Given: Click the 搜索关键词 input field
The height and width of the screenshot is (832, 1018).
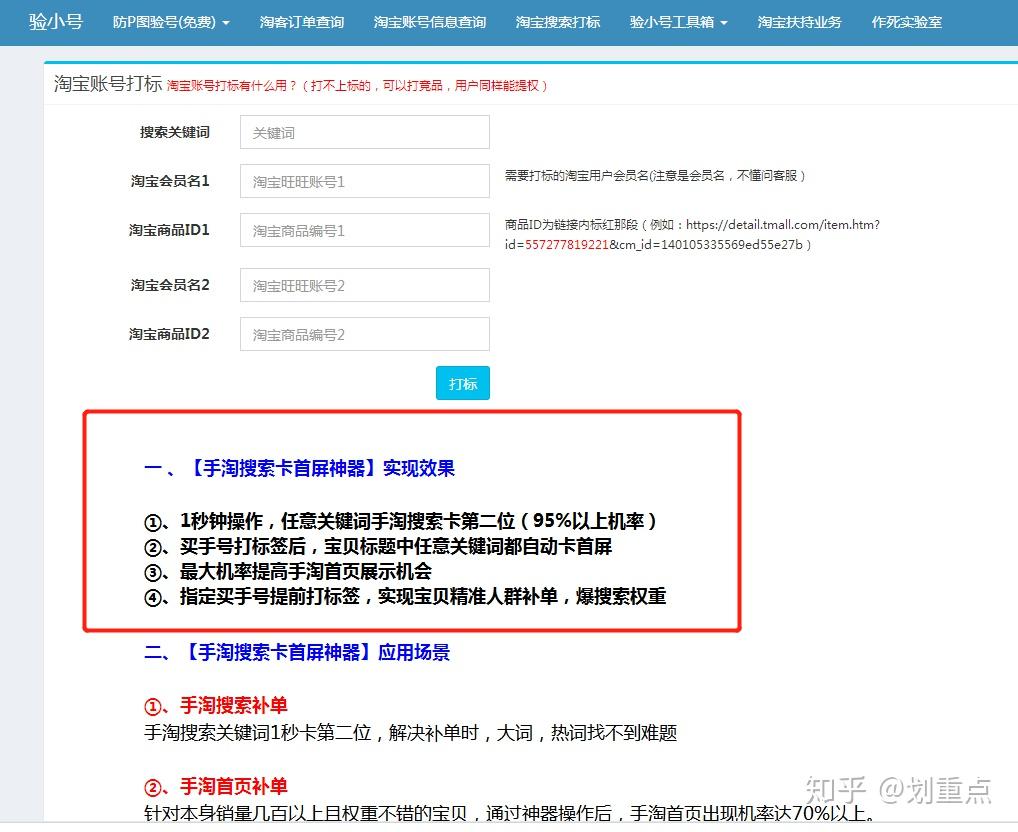Looking at the screenshot, I should [365, 132].
